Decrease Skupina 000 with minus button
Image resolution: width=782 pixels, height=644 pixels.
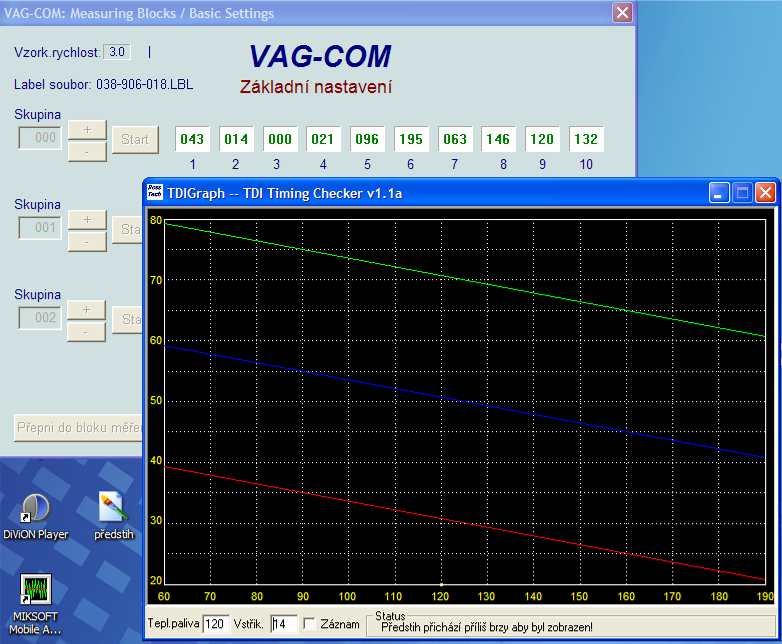point(86,151)
